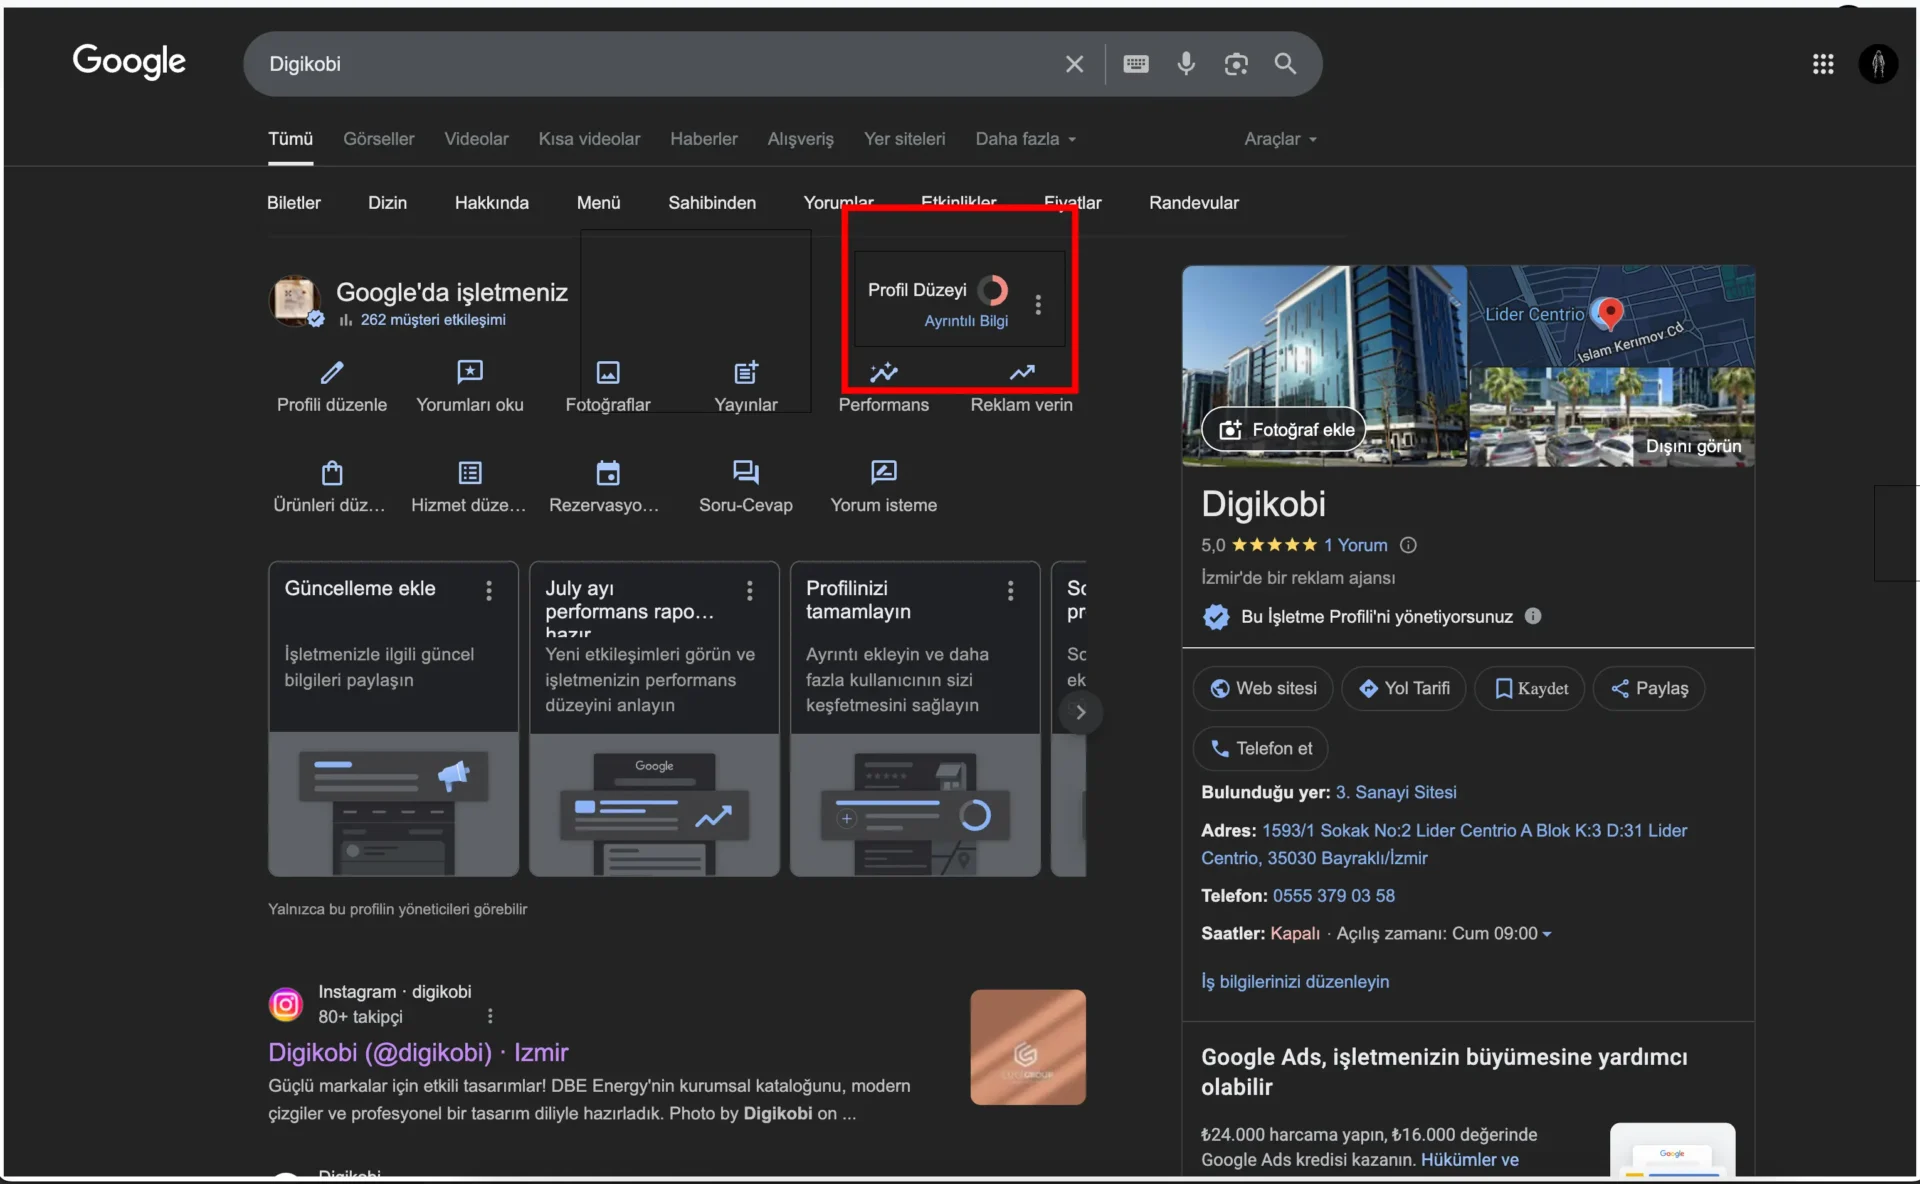Switch to the Kısa videolar tab

[589, 139]
